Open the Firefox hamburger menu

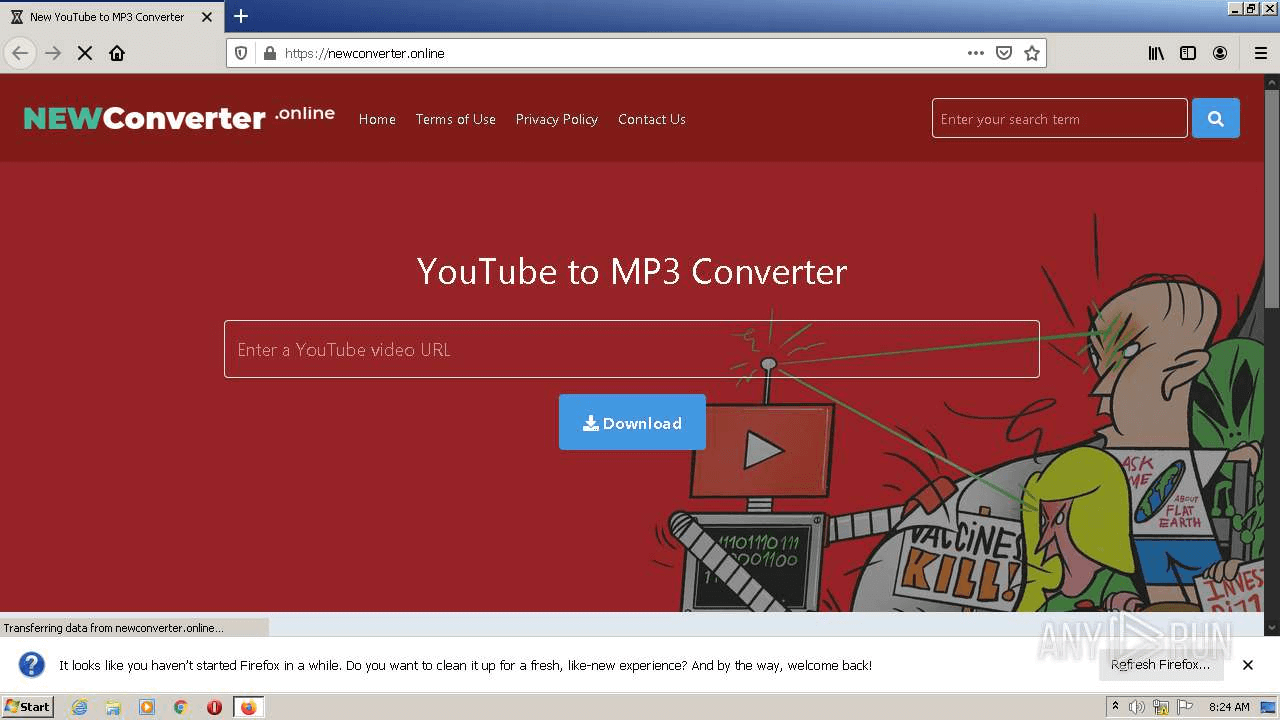[1261, 53]
